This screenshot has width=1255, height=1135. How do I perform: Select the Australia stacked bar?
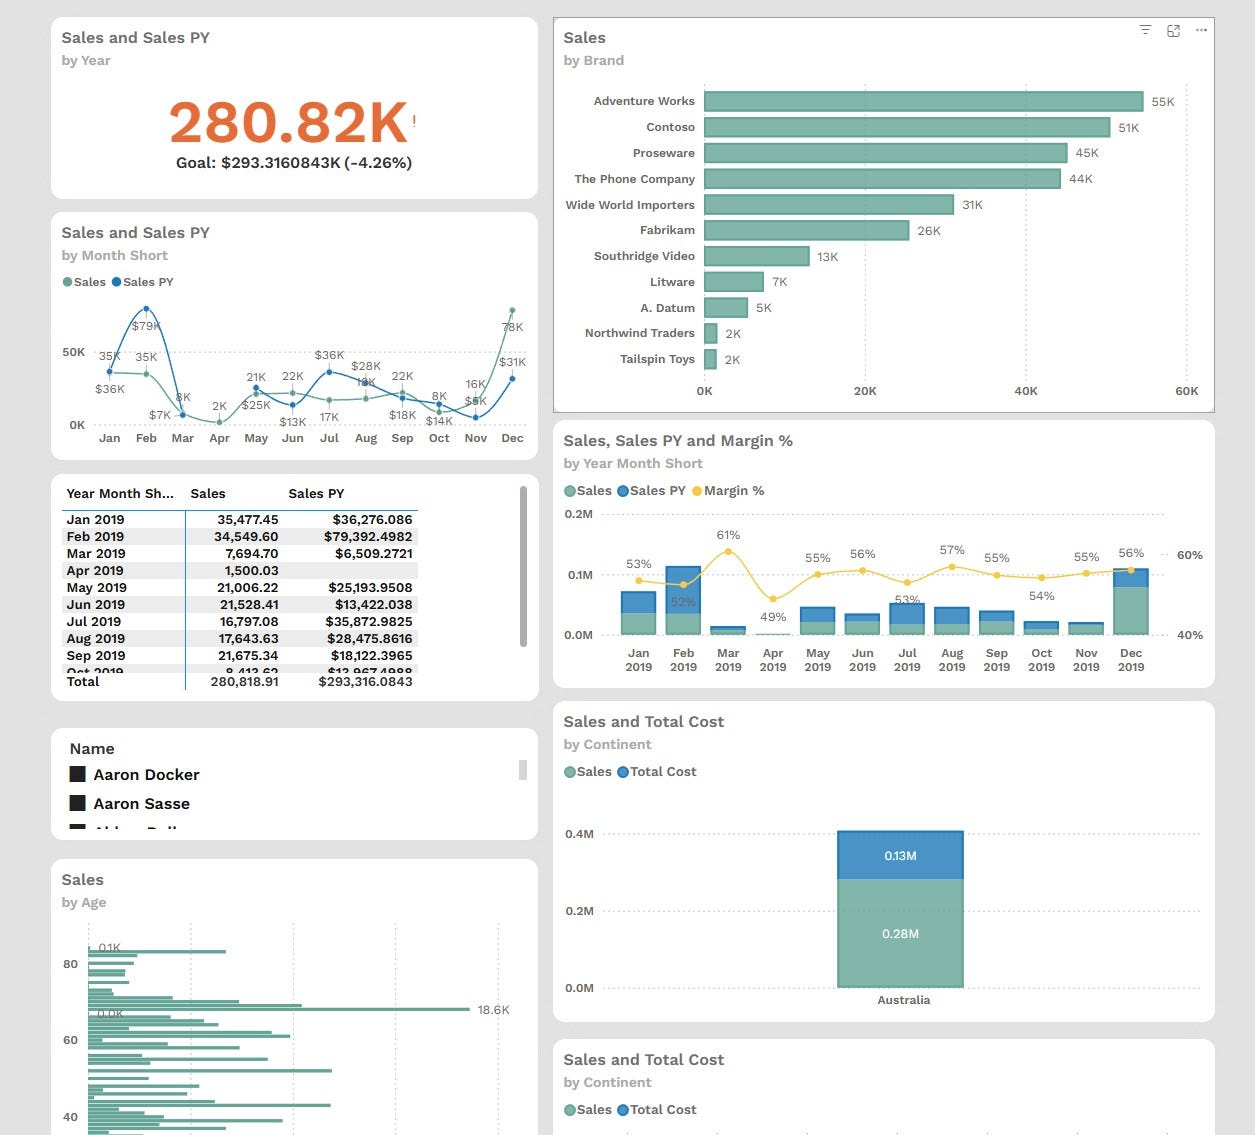900,910
